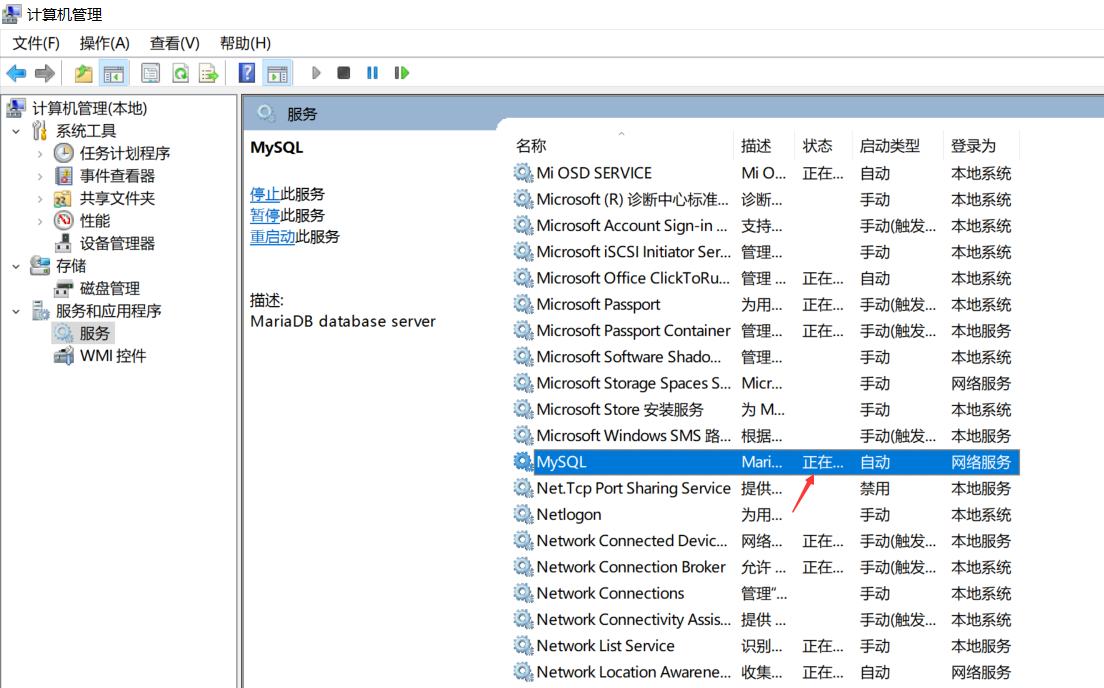Click the Export List toolbar icon

click(x=208, y=73)
